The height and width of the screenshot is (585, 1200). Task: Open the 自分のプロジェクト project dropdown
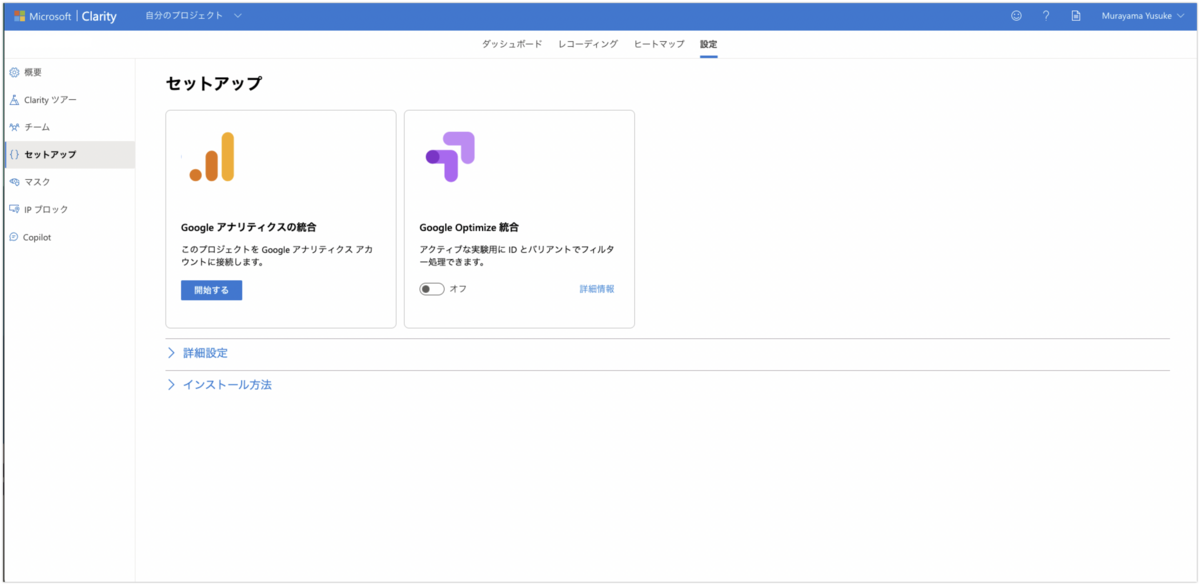[x=193, y=16]
